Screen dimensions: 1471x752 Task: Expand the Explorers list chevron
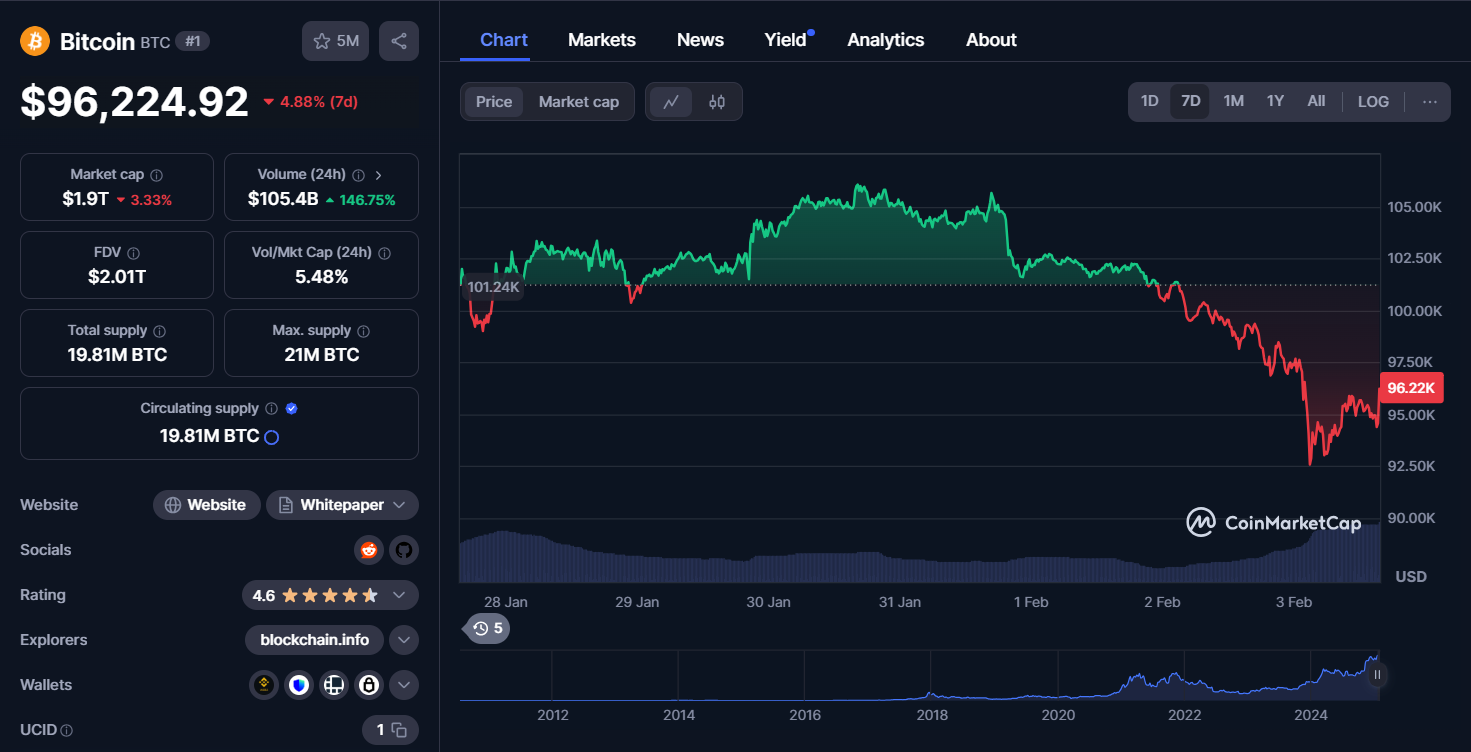[404, 640]
